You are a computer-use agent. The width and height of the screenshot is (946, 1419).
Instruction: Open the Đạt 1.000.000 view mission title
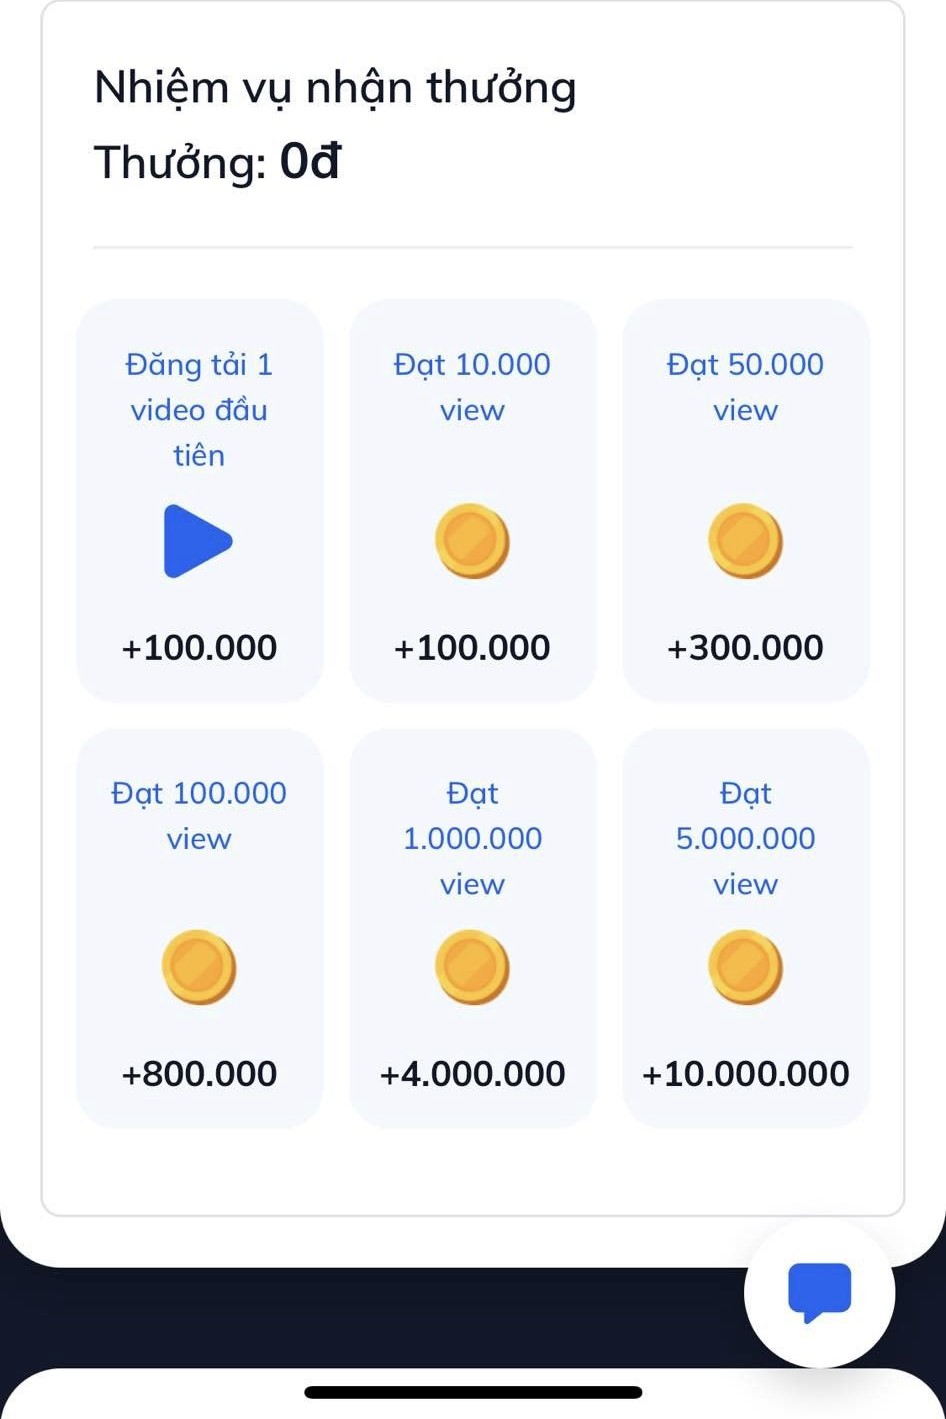point(472,838)
